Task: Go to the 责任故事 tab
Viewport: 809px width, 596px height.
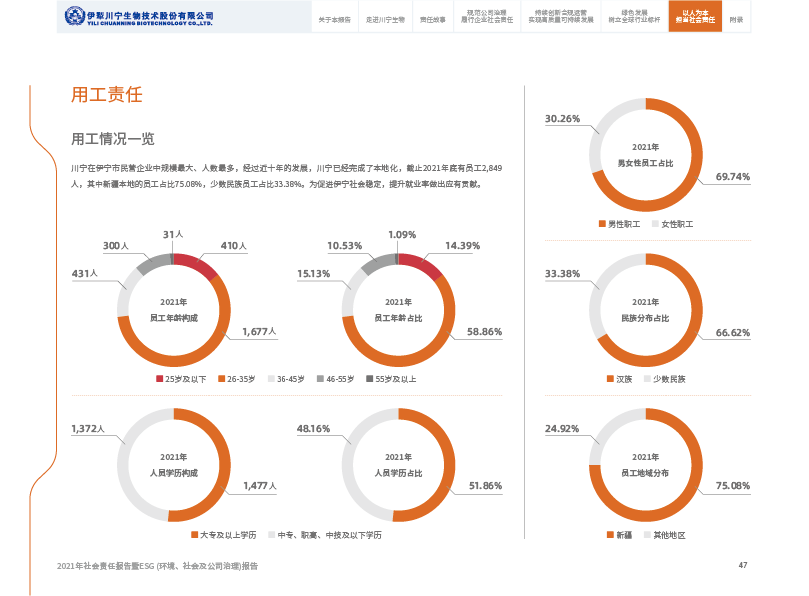Action: click(x=433, y=20)
